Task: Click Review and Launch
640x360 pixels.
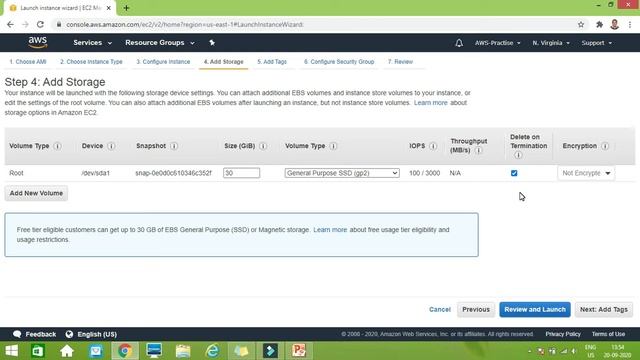Action: (x=535, y=309)
